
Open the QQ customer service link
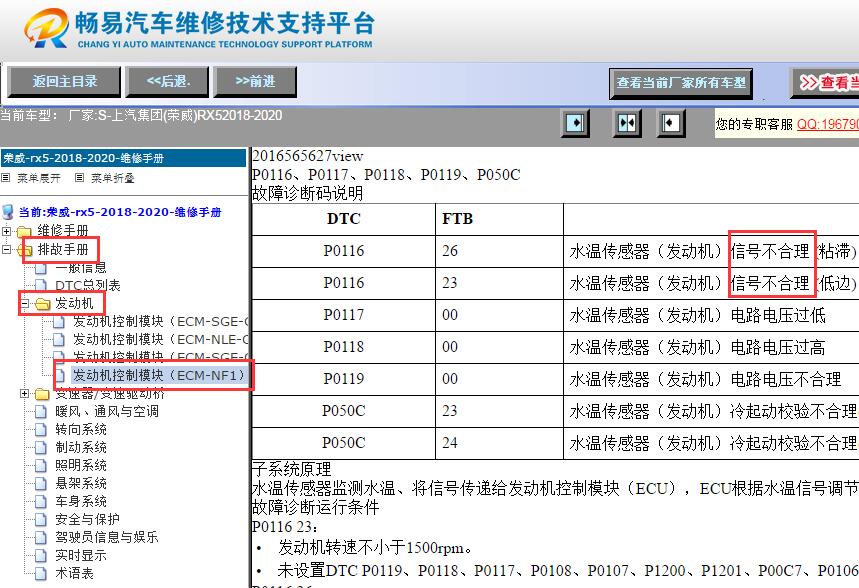pyautogui.click(x=828, y=124)
